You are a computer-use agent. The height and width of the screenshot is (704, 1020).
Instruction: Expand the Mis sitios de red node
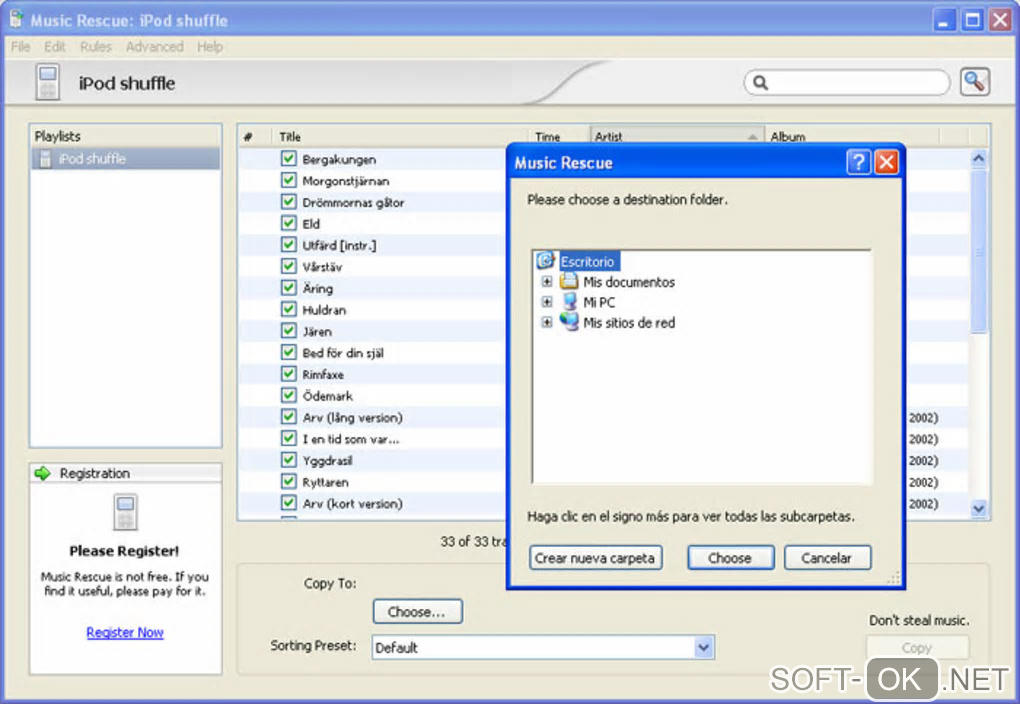[546, 322]
